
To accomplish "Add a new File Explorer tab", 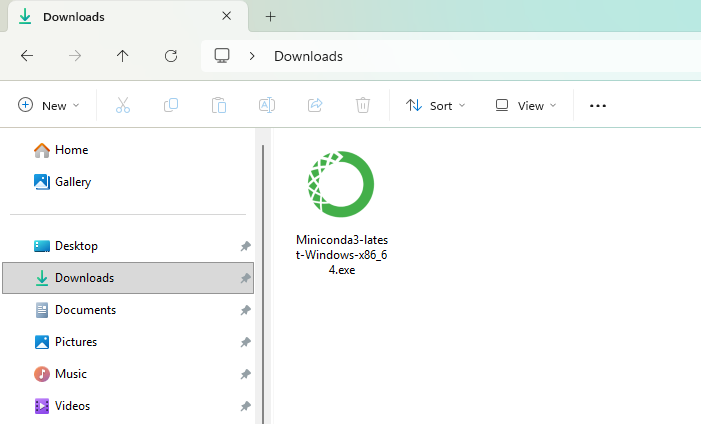I will coord(270,17).
